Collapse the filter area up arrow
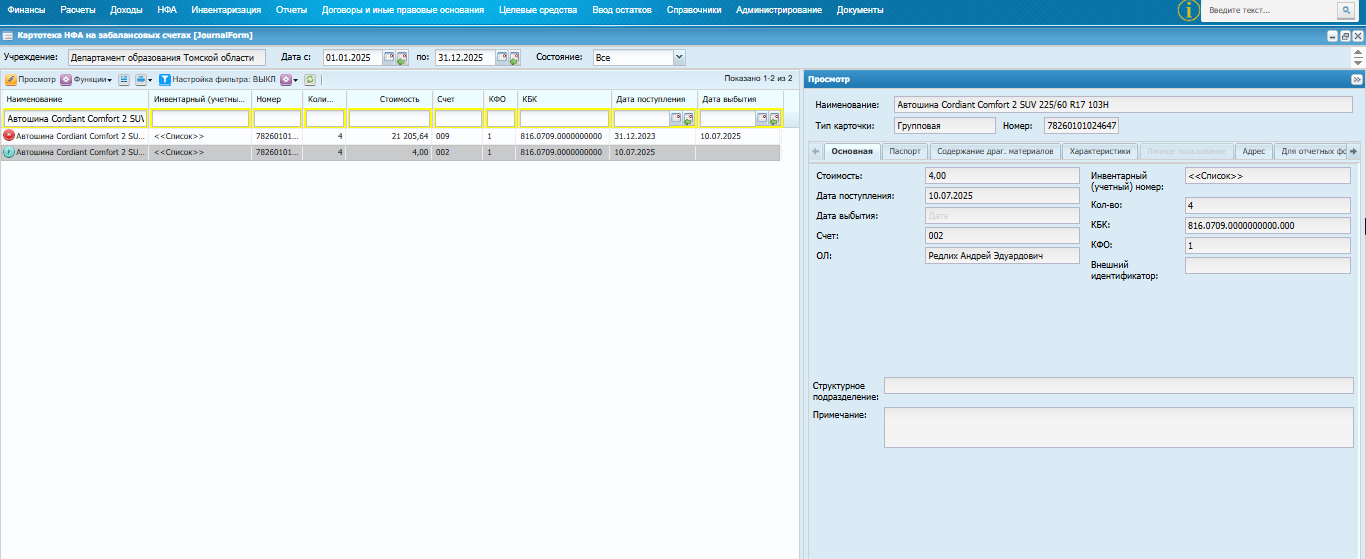 (1358, 52)
